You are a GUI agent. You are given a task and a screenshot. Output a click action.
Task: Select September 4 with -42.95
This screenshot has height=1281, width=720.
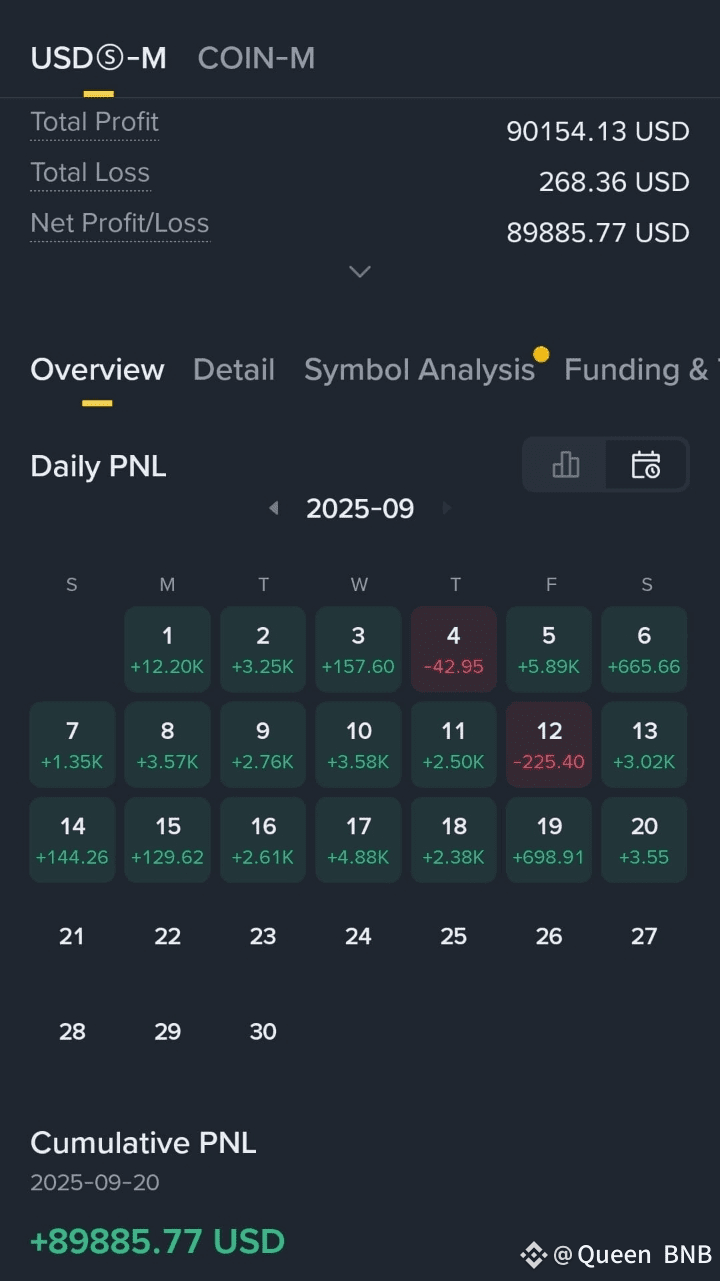click(x=454, y=649)
